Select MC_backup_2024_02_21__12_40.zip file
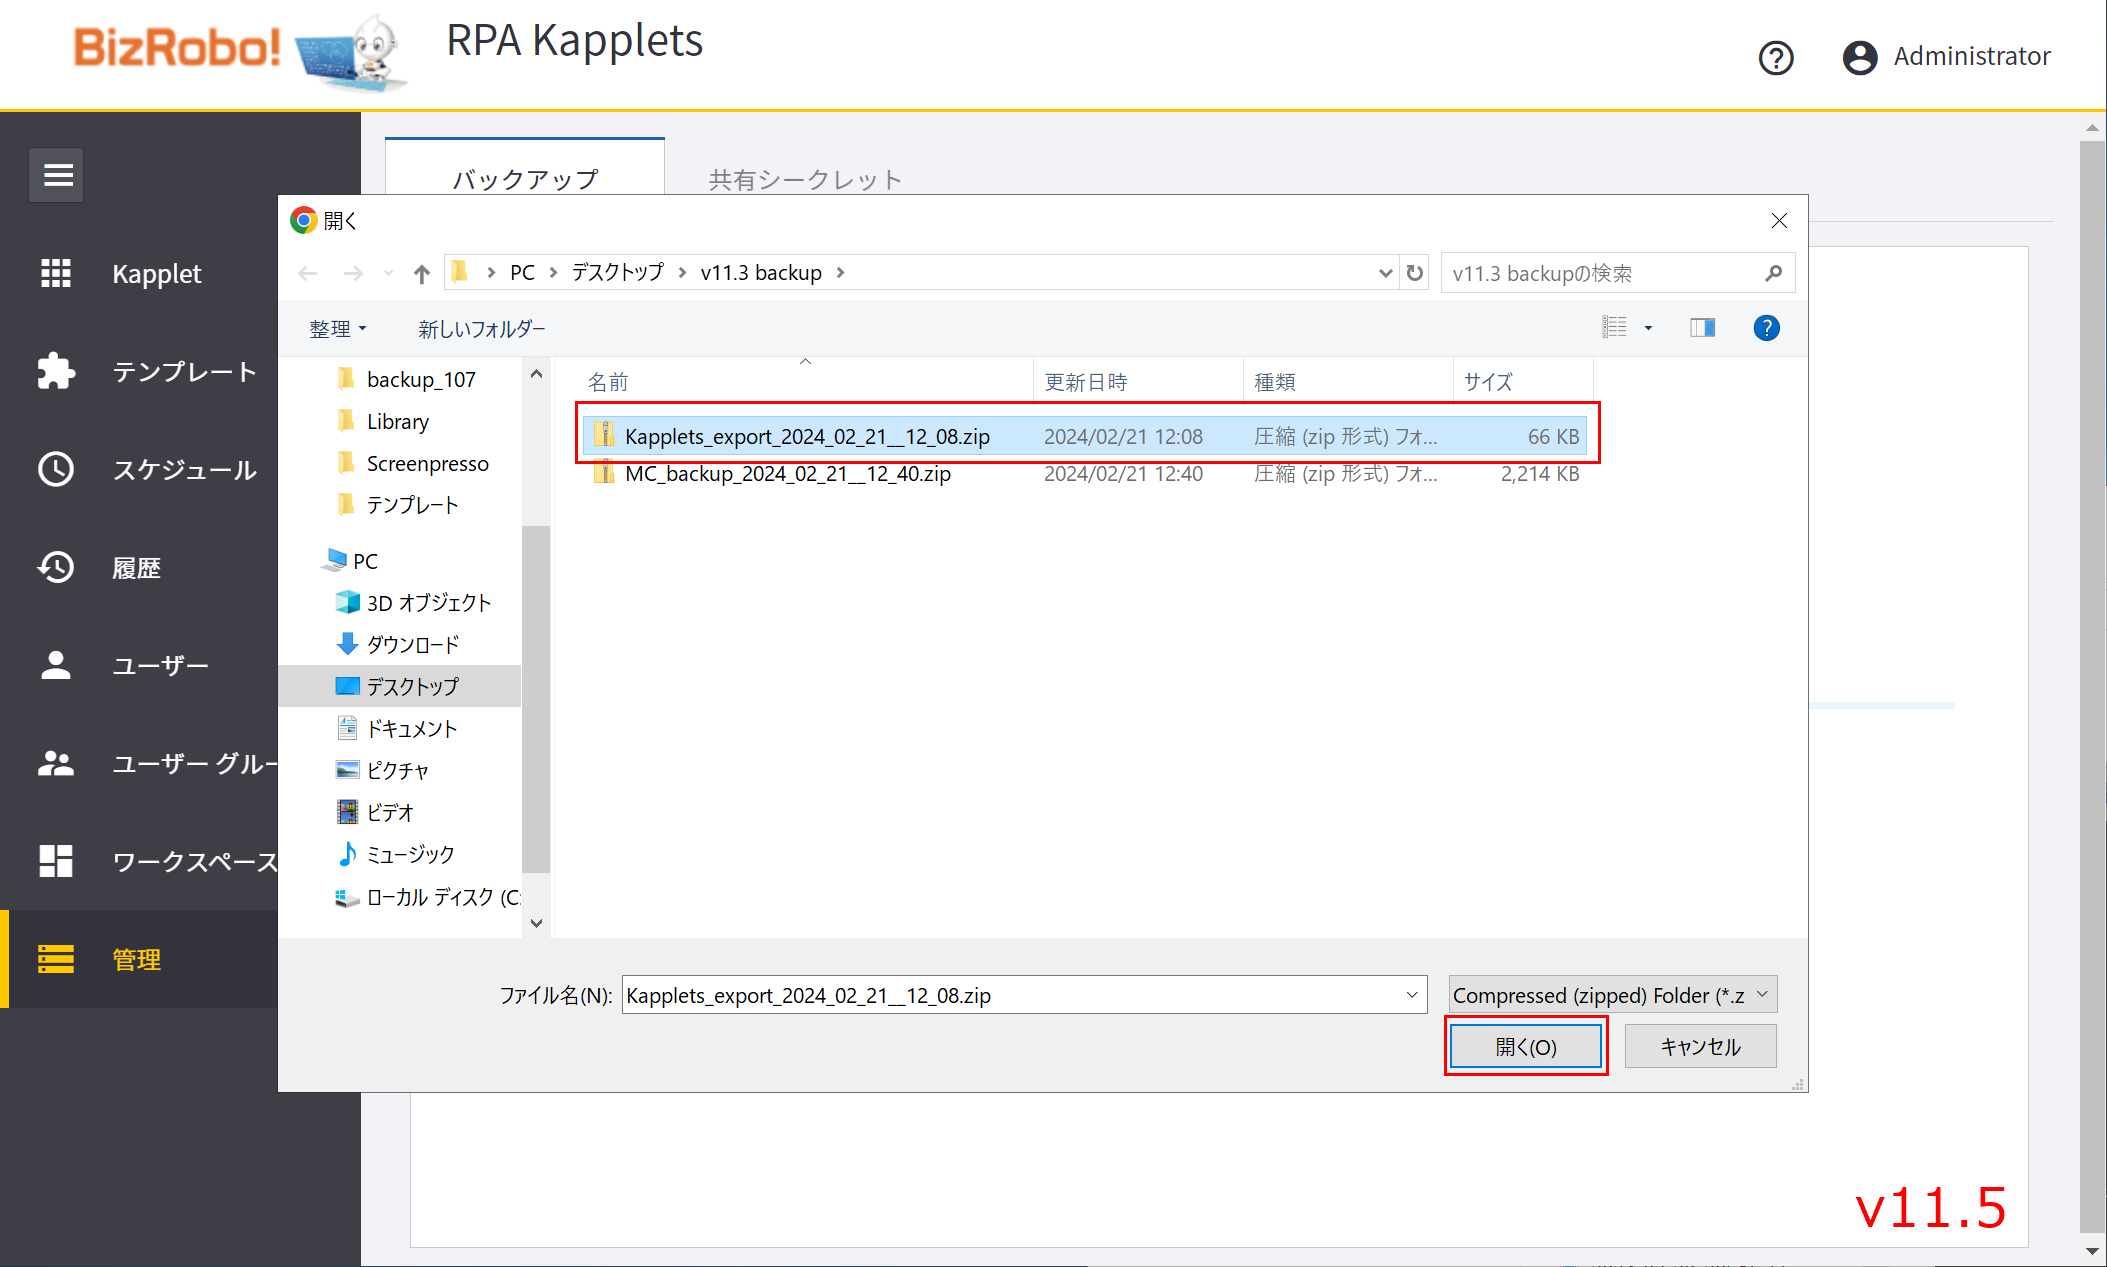 (x=1085, y=474)
